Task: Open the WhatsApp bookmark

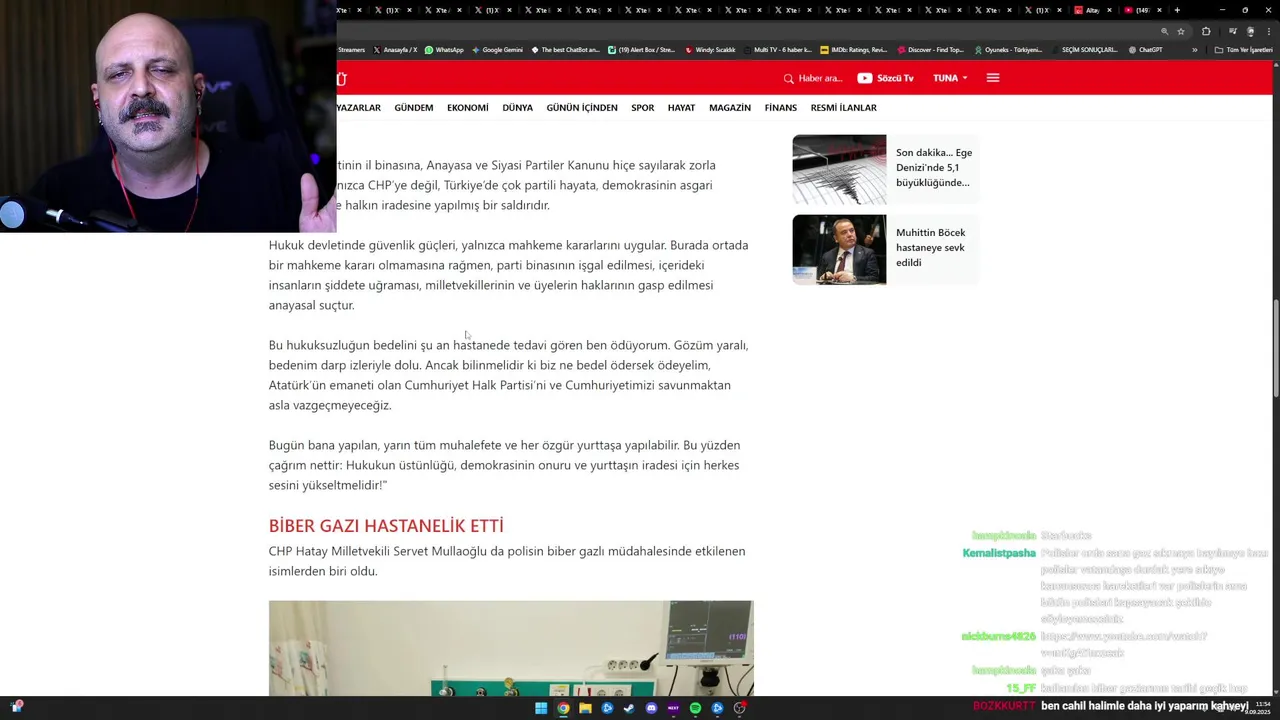Action: pyautogui.click(x=444, y=50)
